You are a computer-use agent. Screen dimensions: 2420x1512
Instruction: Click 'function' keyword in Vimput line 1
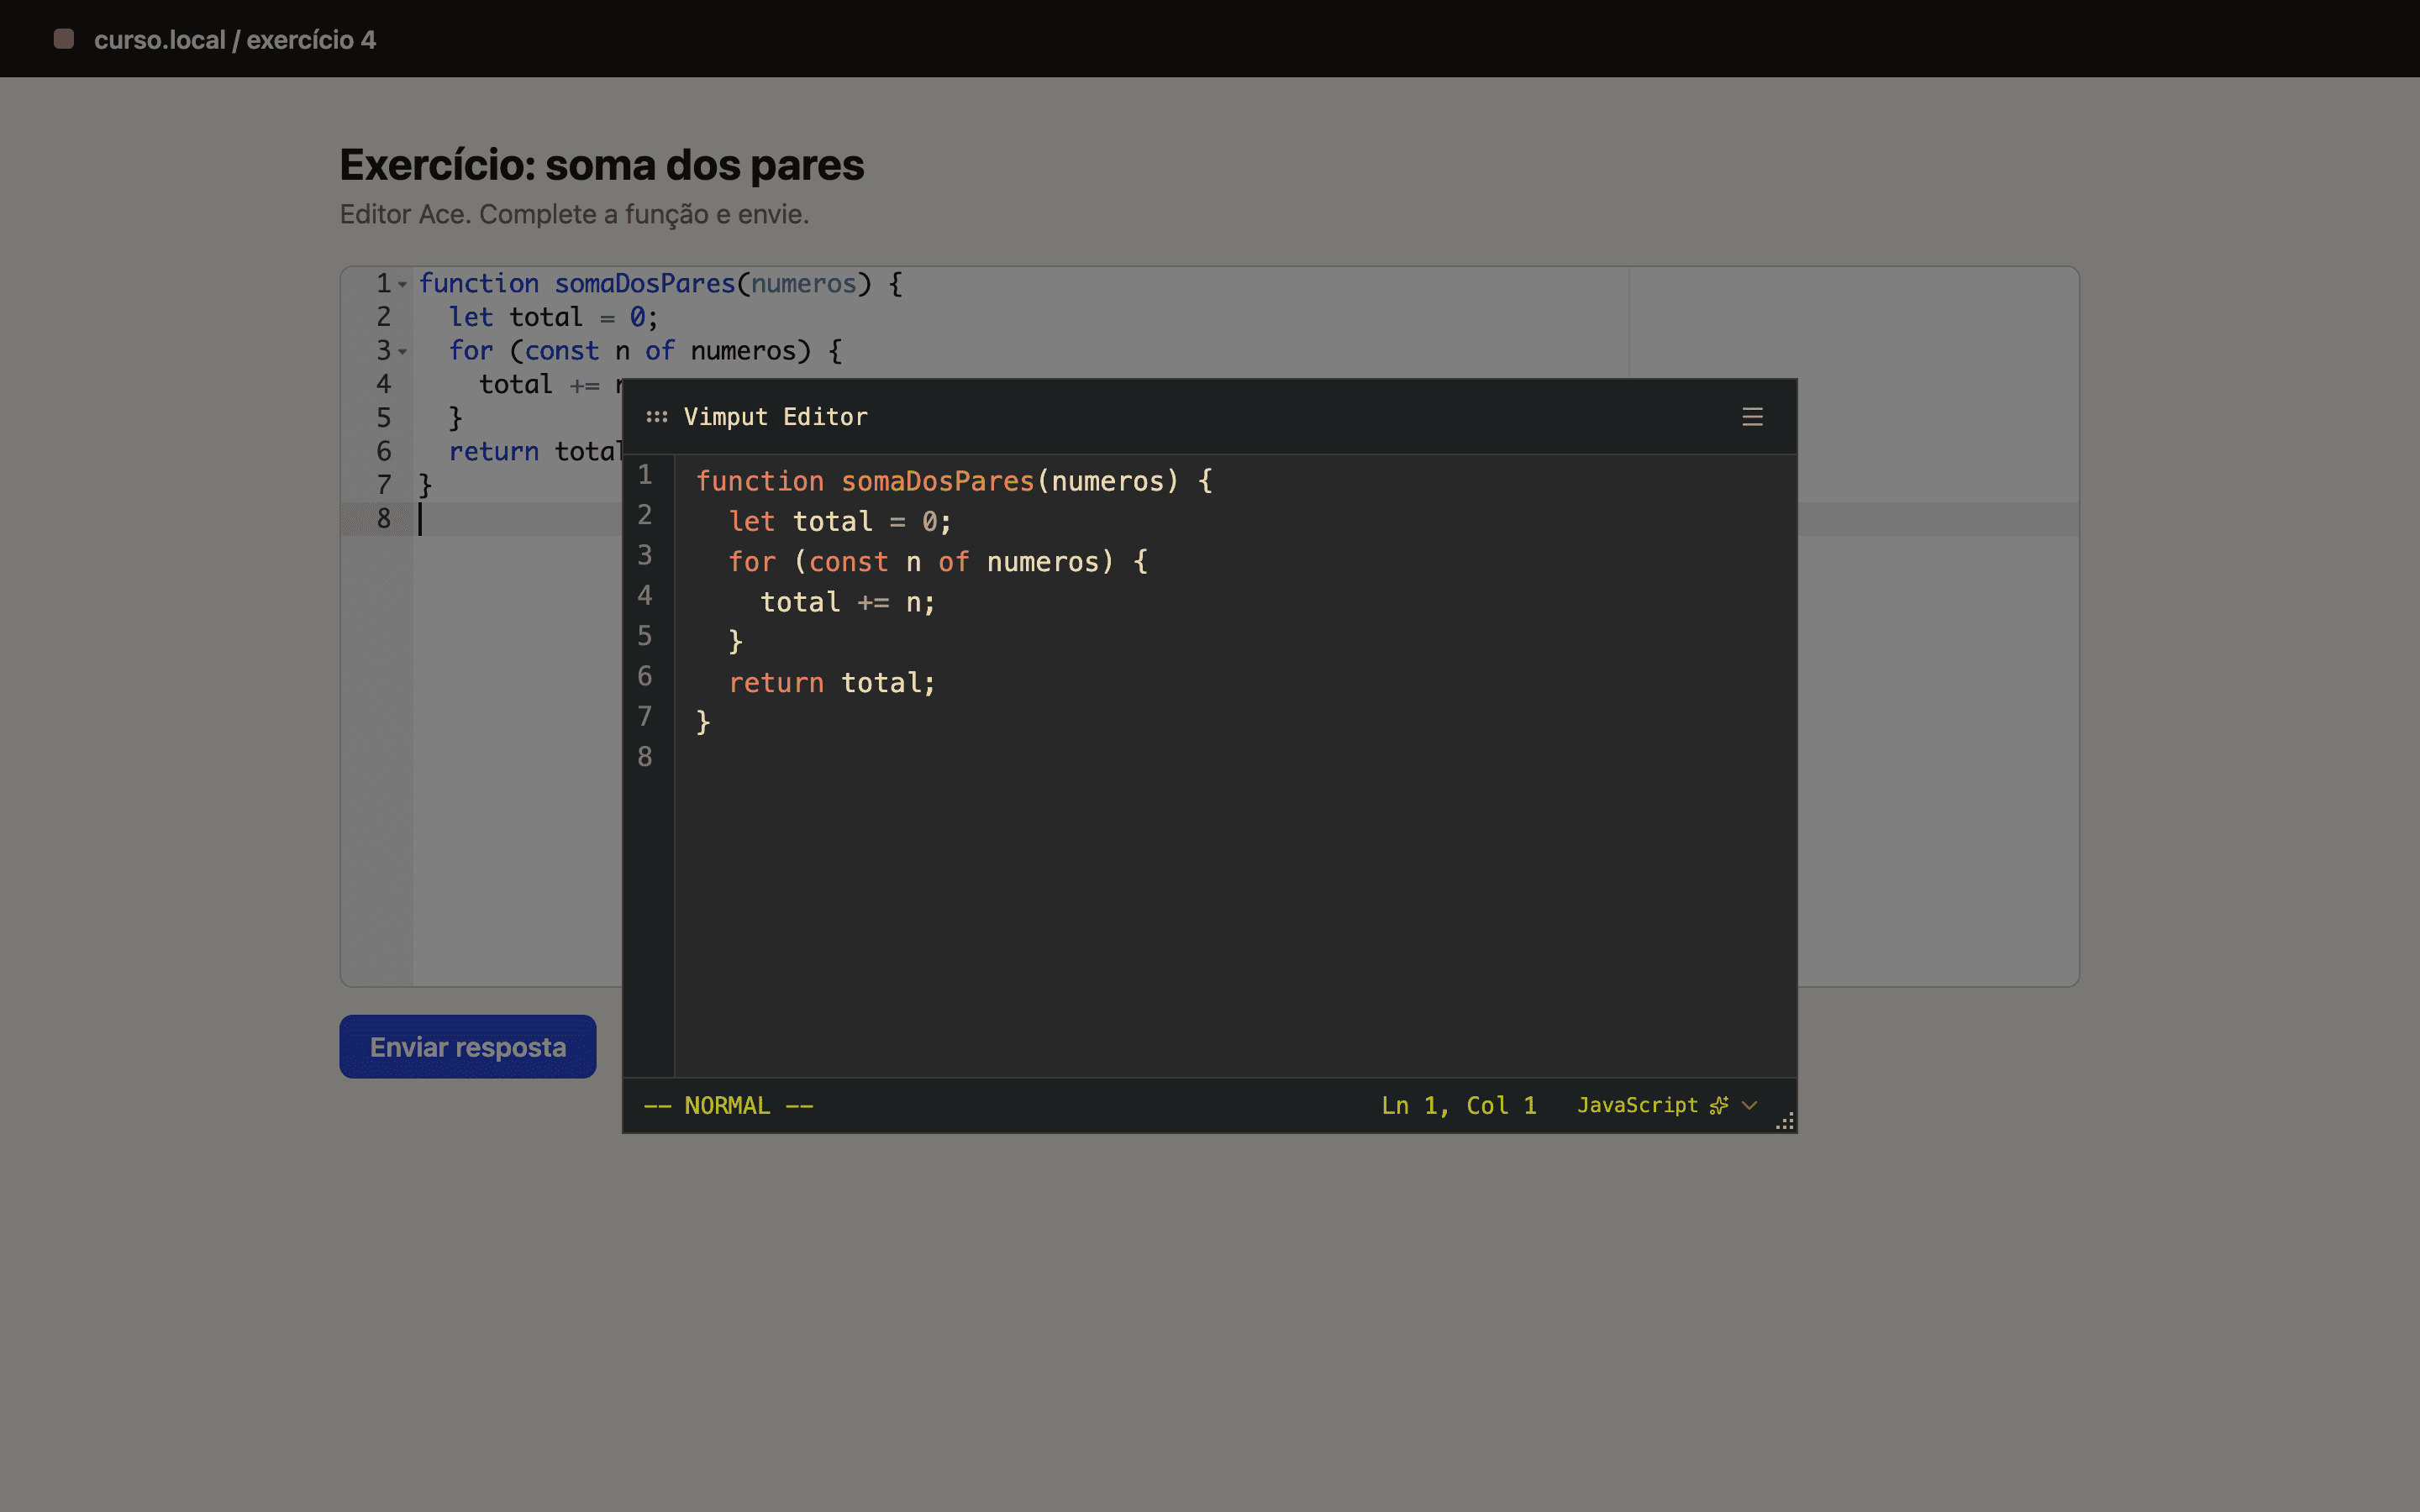pos(760,481)
